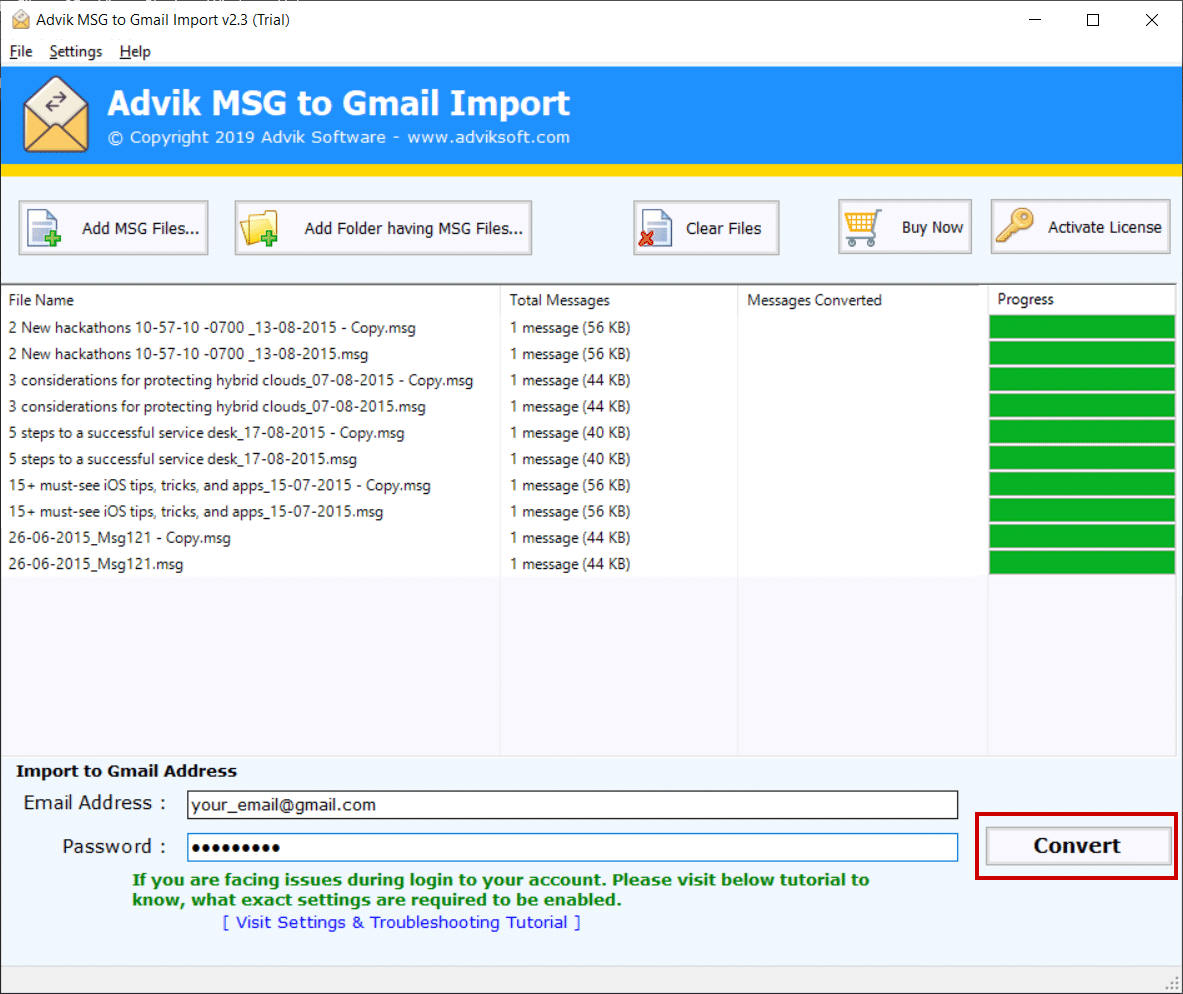Click Add Folder having MSG Files... label
The width and height of the screenshot is (1183, 994).
(x=413, y=228)
